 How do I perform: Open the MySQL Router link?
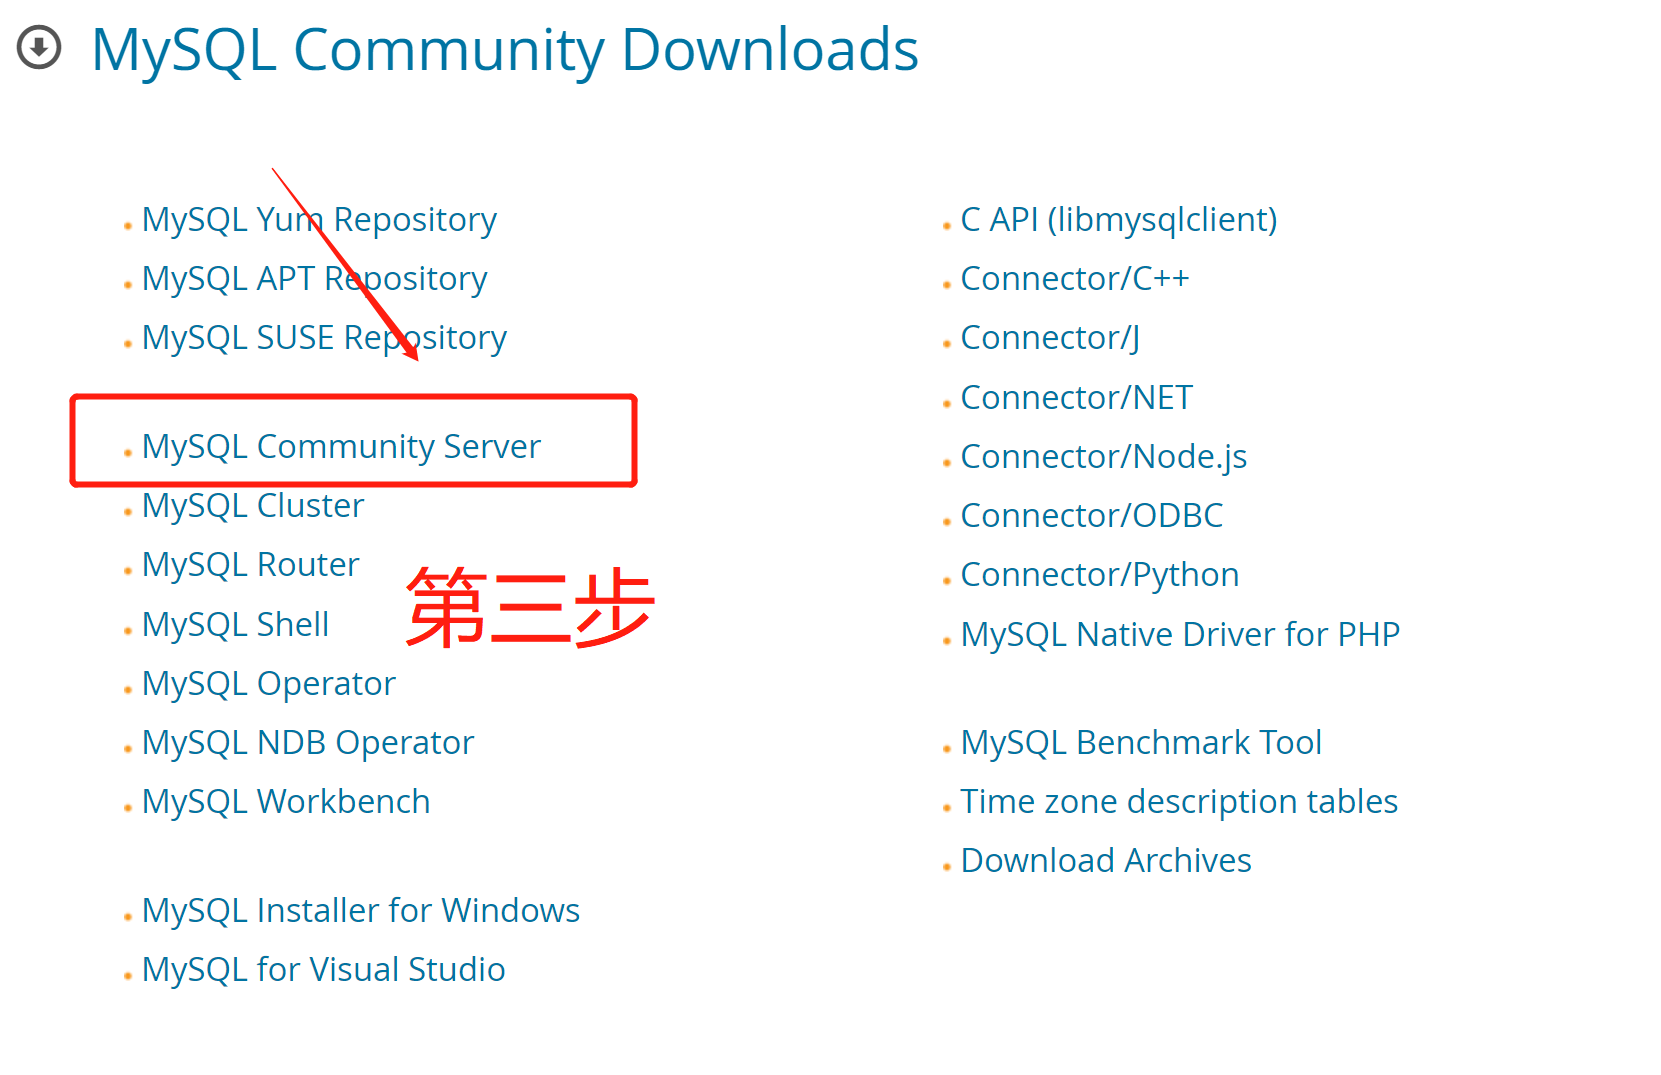click(250, 565)
